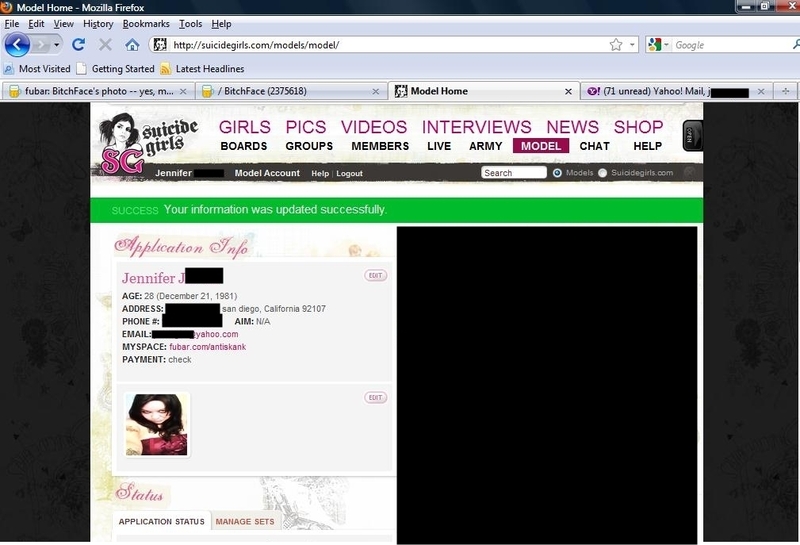Viewport: 800px width, 545px height.
Task: Open the Bookmarks menu
Action: click(x=146, y=23)
